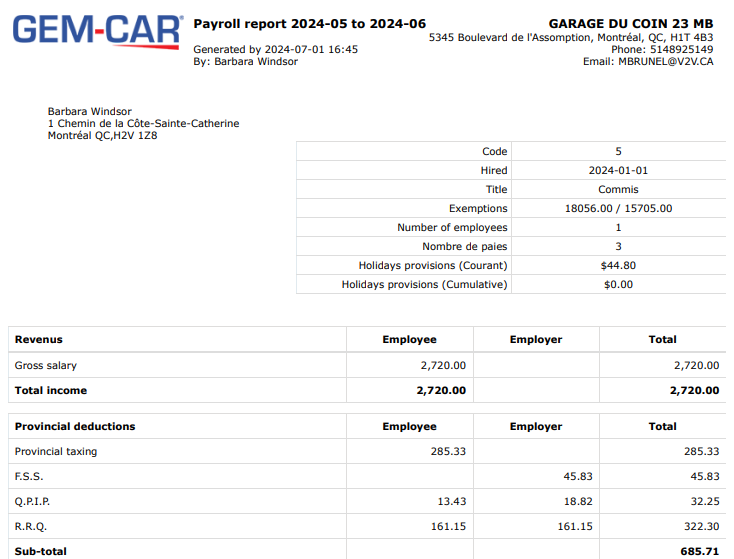Click the GEM-CAR logo

point(97,30)
